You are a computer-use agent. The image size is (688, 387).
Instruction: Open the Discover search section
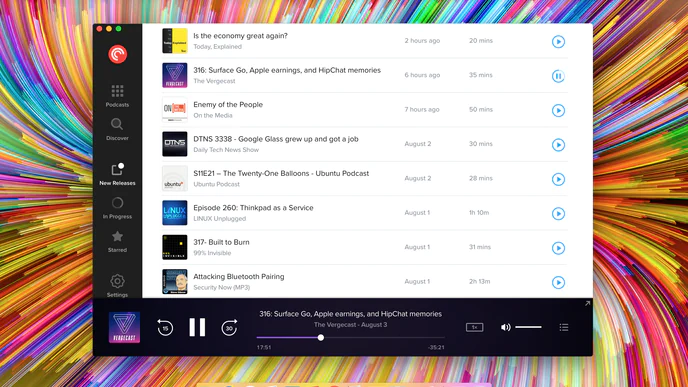click(x=117, y=129)
